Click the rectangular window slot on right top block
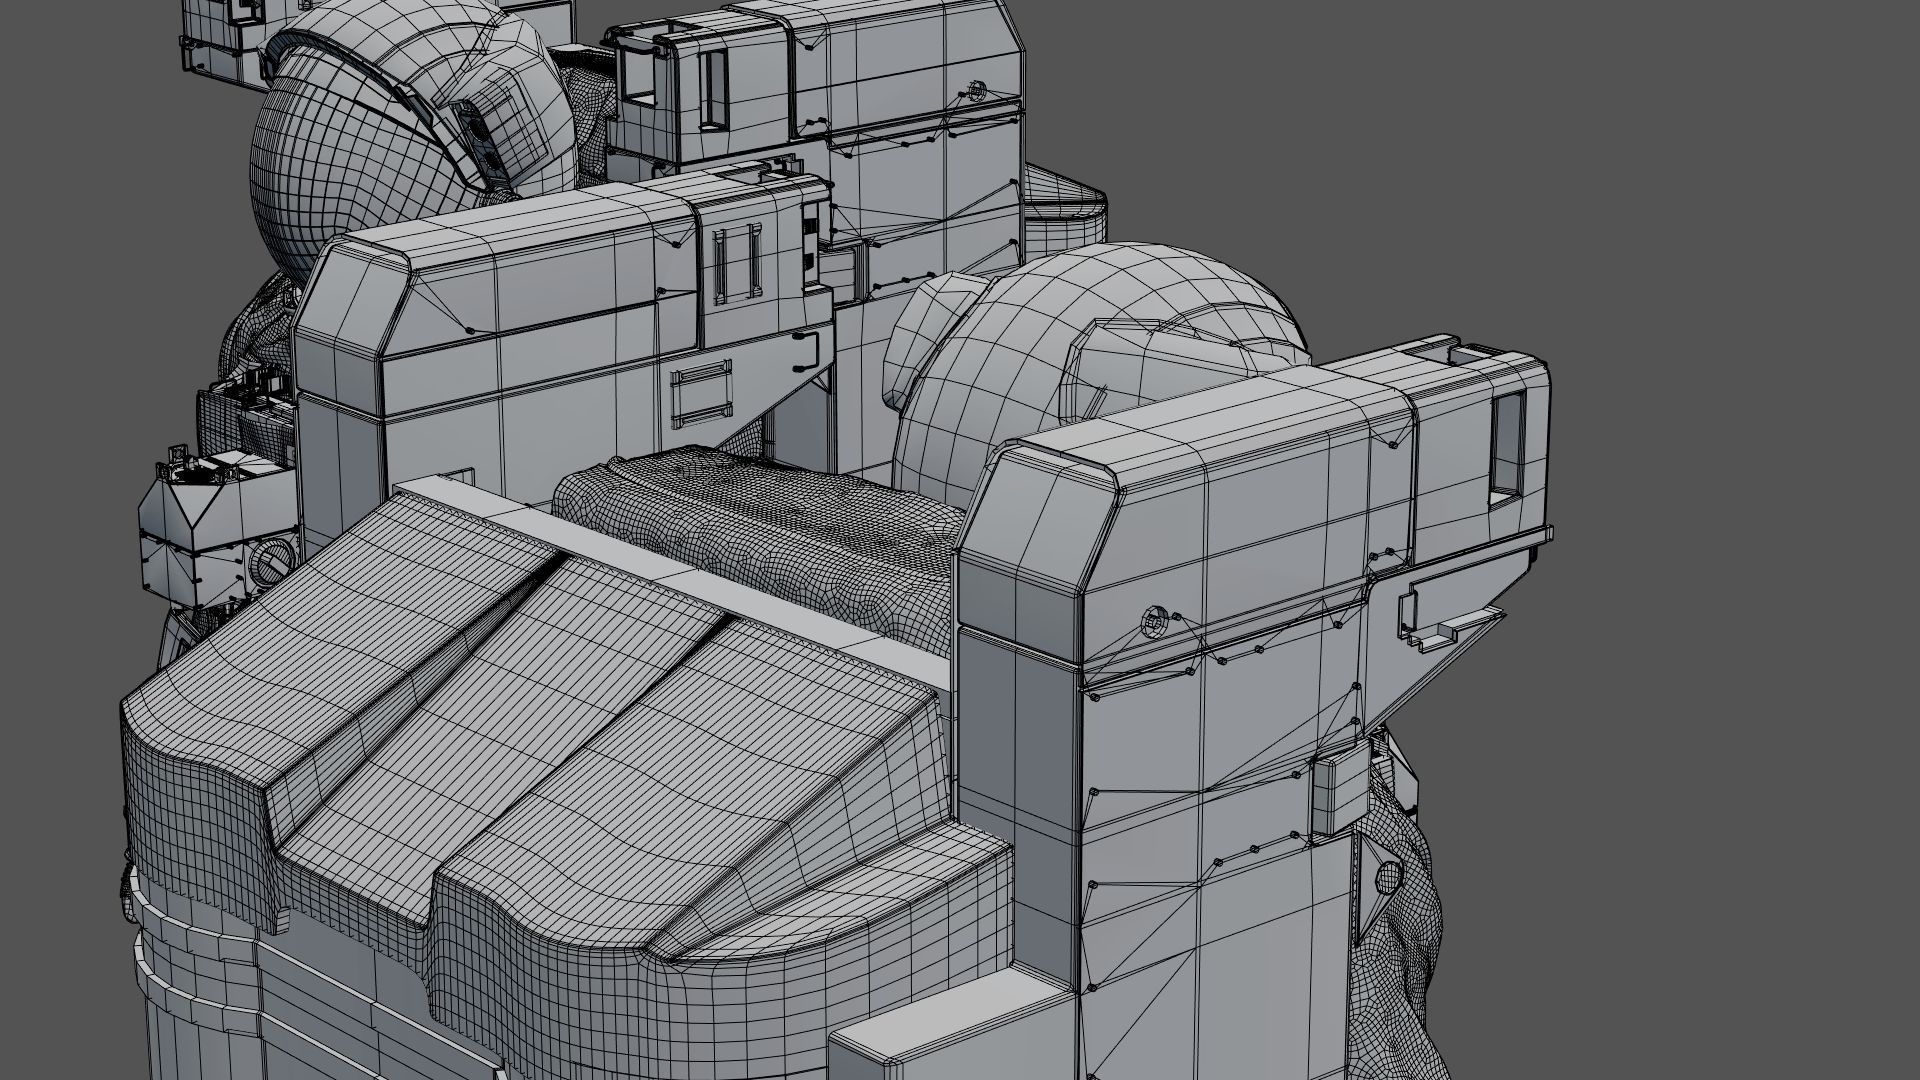Image resolution: width=1920 pixels, height=1080 pixels. (x=1507, y=445)
